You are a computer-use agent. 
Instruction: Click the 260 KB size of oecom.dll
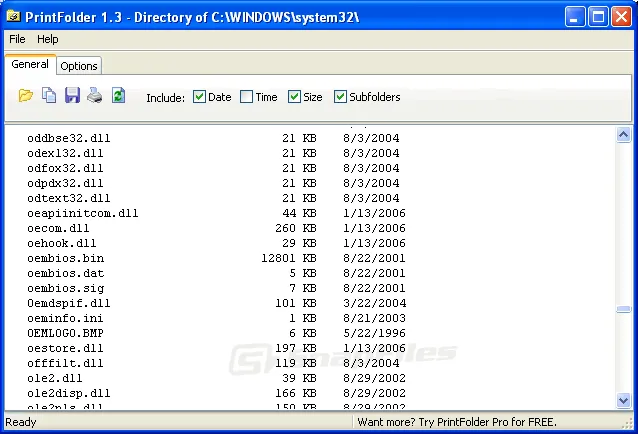(x=296, y=228)
